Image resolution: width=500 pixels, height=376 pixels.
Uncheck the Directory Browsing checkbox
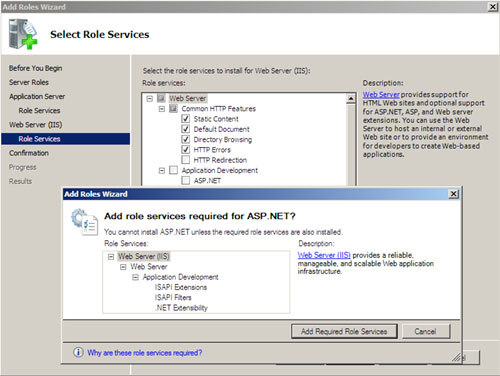click(186, 139)
